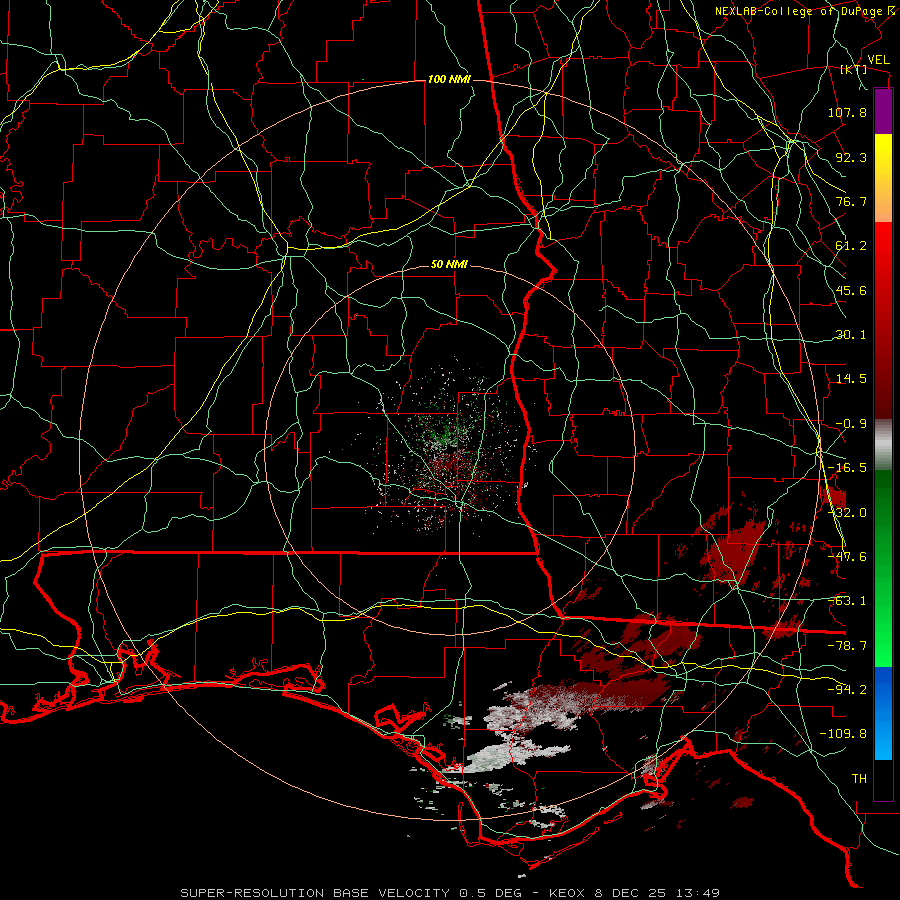Click the 50 NMI range ring label
Screen dimensions: 900x900
[449, 265]
